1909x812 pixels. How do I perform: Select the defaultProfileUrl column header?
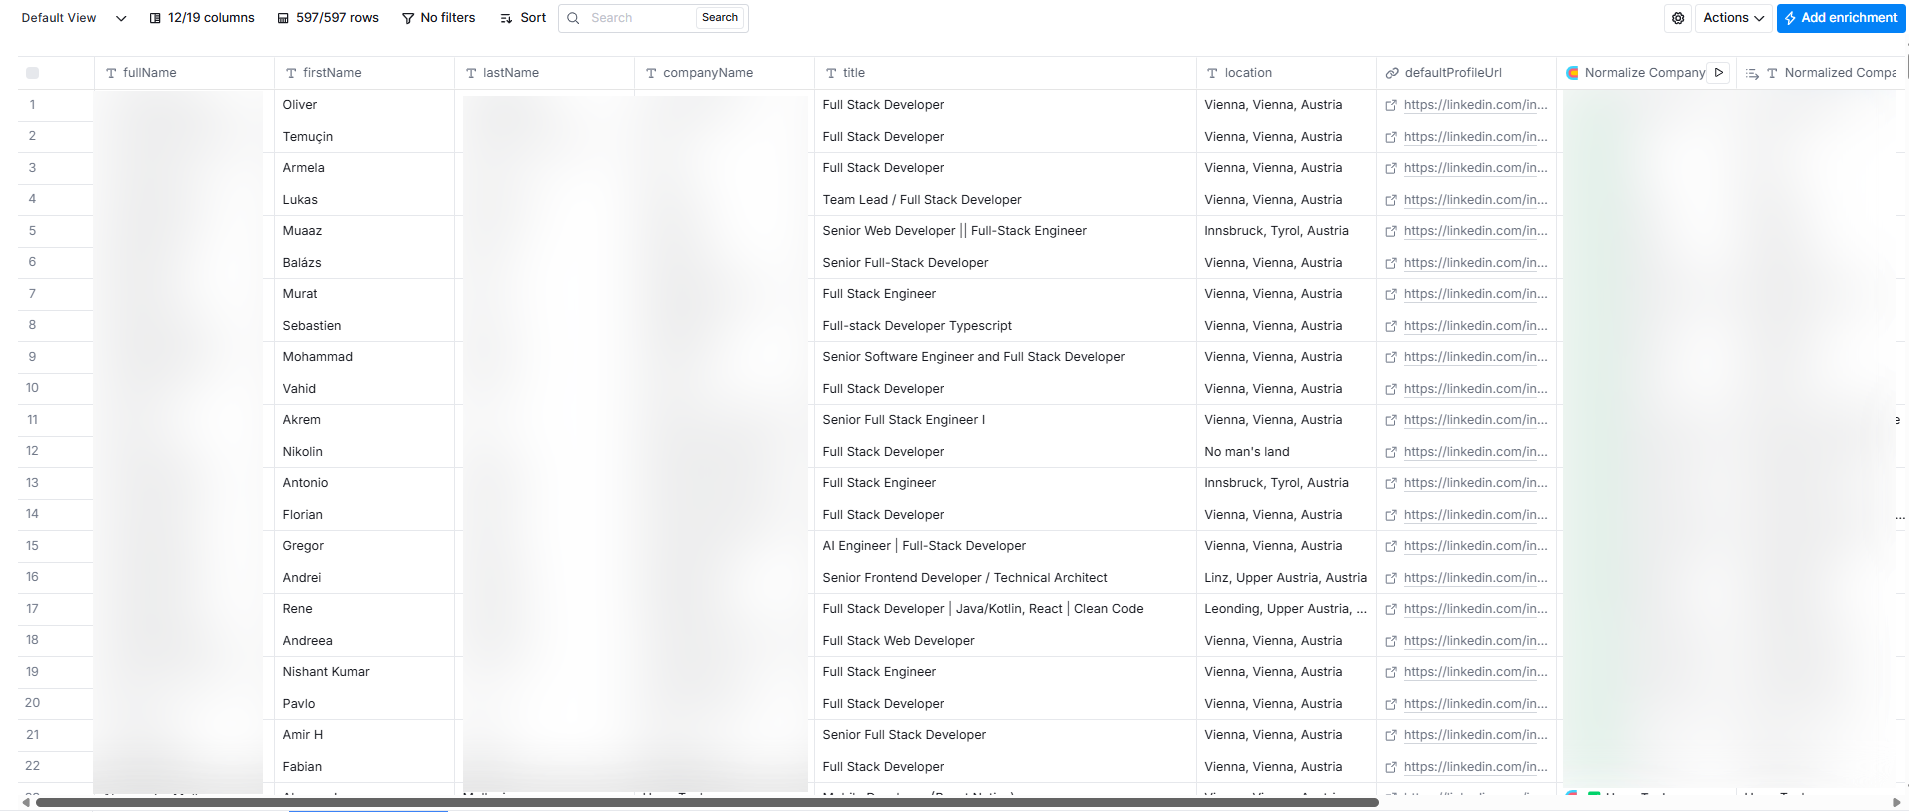tap(1466, 73)
